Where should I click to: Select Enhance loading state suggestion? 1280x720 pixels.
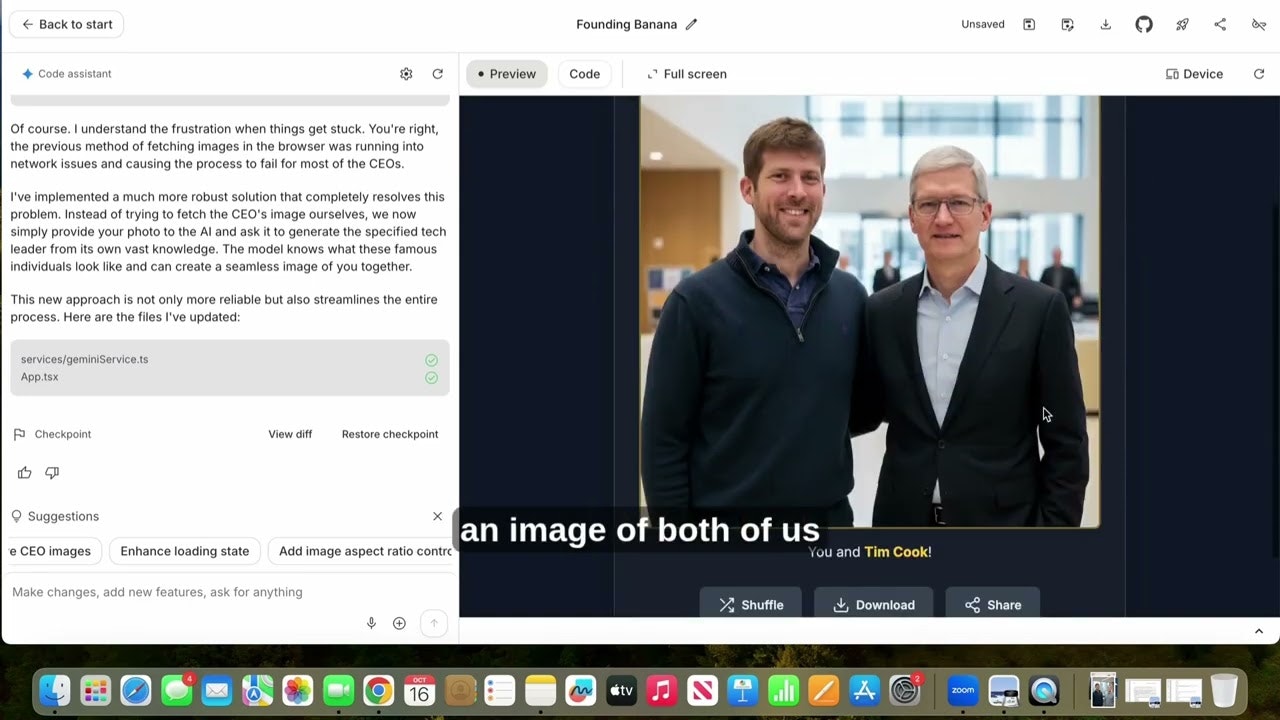(185, 551)
